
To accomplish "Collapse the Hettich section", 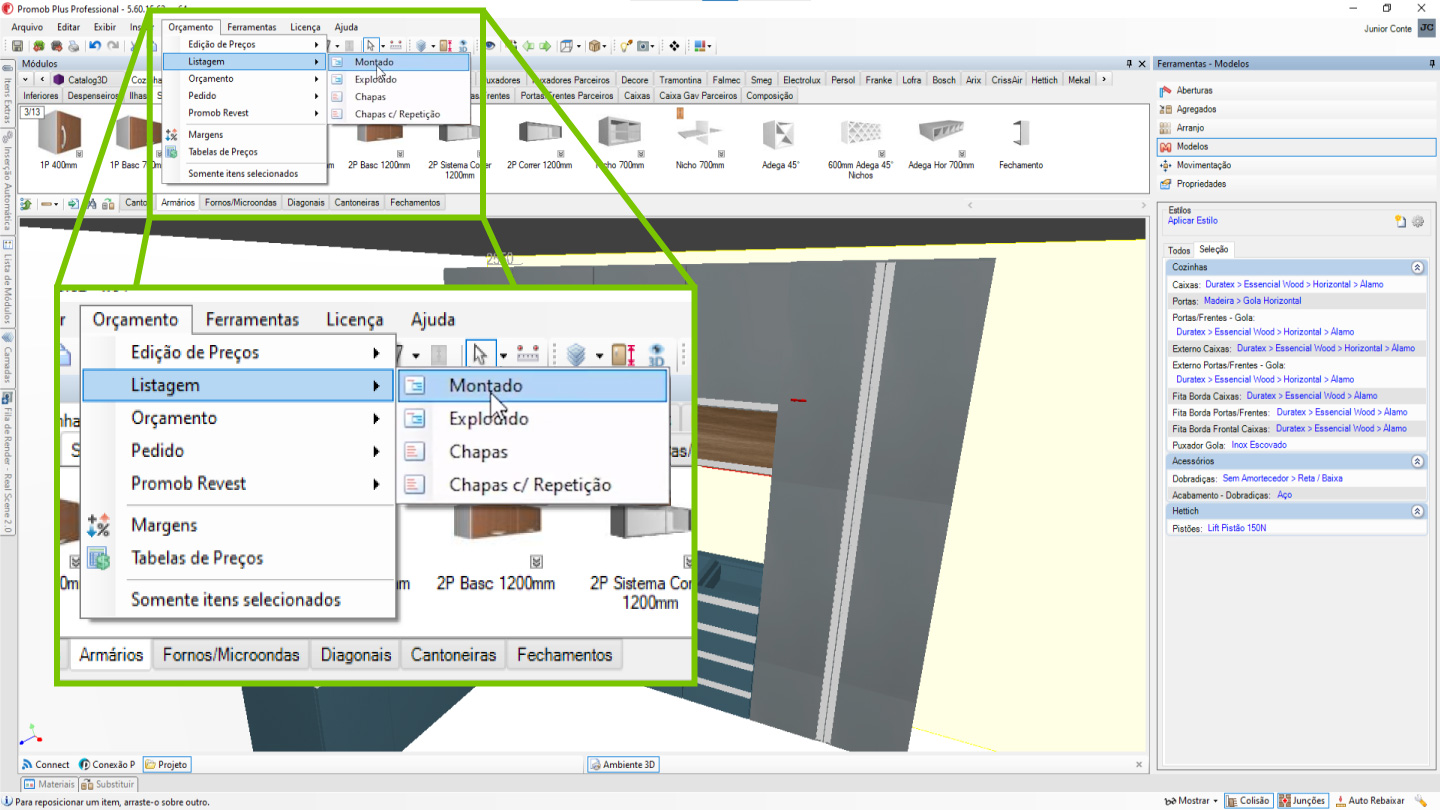I will [x=1417, y=511].
